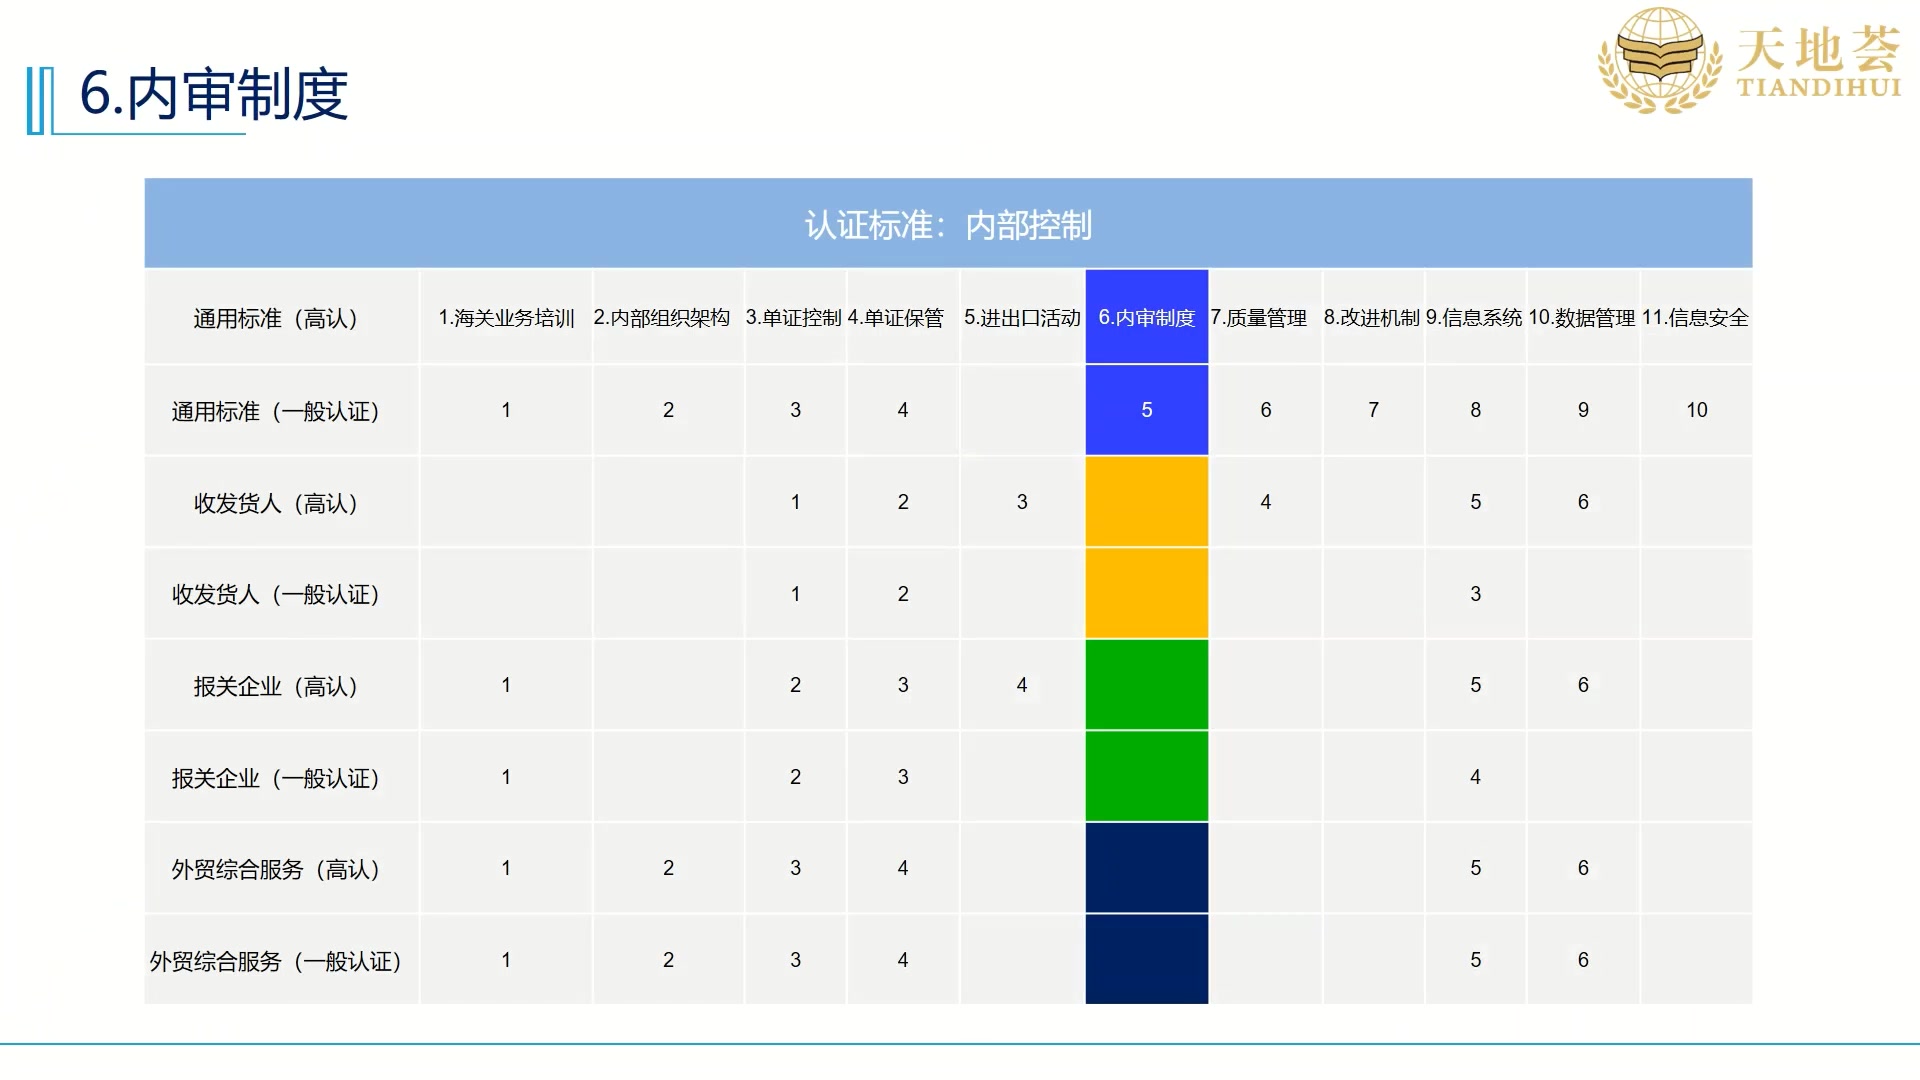The image size is (1920, 1080).
Task: Click the 9.信息系统 column header
Action: click(x=1474, y=318)
